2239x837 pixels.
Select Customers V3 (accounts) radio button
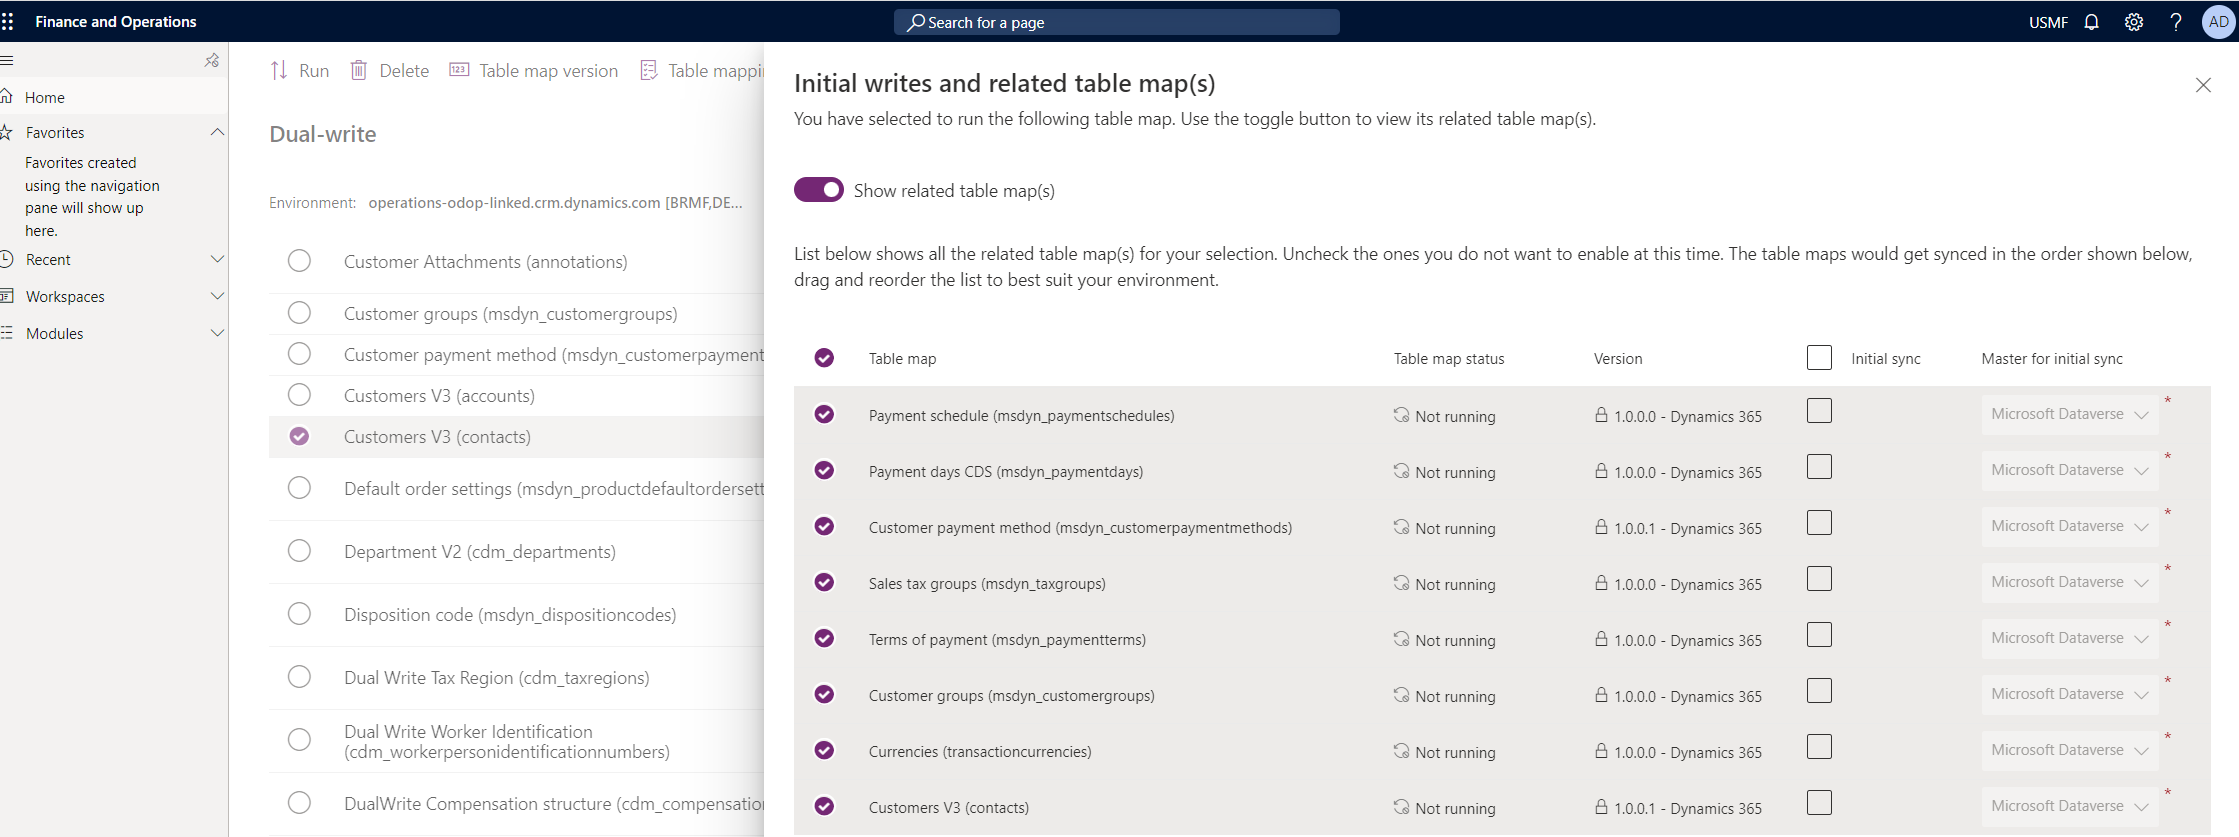[299, 395]
